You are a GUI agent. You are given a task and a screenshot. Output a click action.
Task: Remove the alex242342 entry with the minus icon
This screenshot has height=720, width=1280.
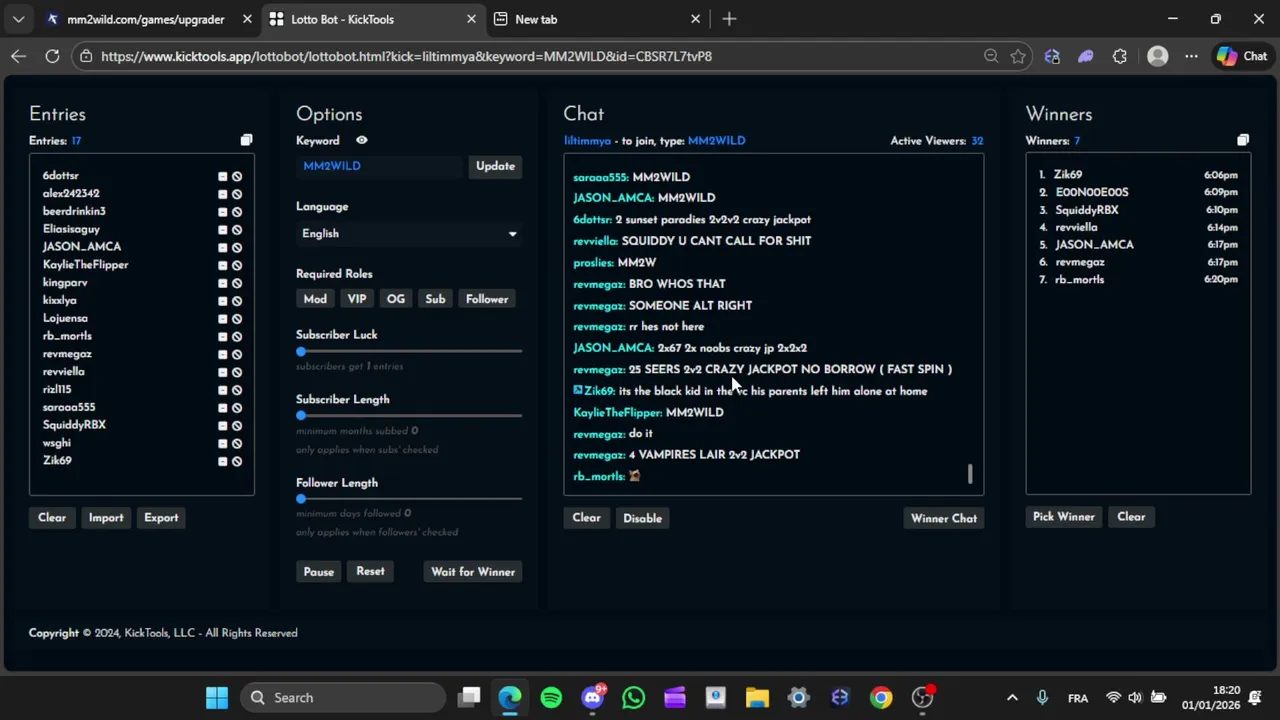click(x=223, y=194)
